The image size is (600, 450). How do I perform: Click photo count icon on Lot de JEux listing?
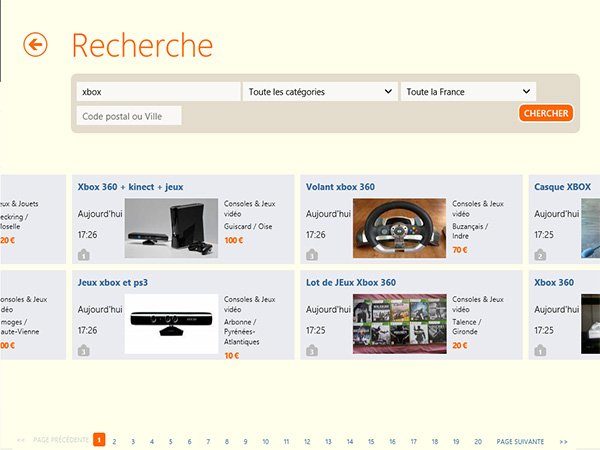(312, 351)
